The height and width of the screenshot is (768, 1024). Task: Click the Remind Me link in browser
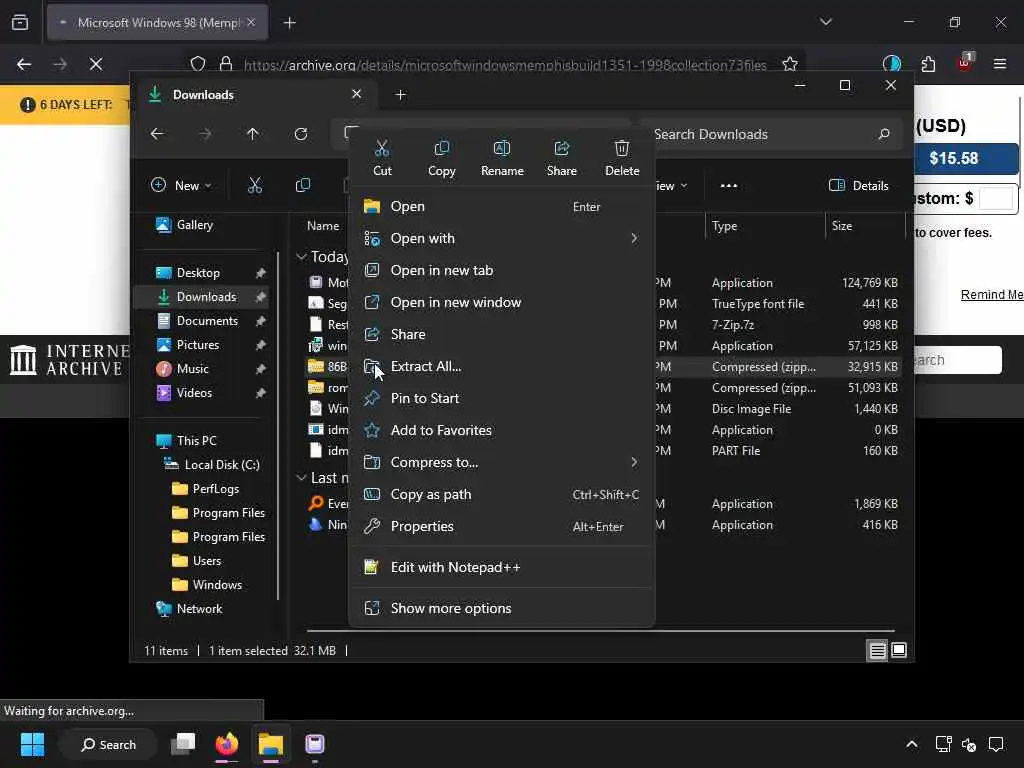tap(991, 295)
